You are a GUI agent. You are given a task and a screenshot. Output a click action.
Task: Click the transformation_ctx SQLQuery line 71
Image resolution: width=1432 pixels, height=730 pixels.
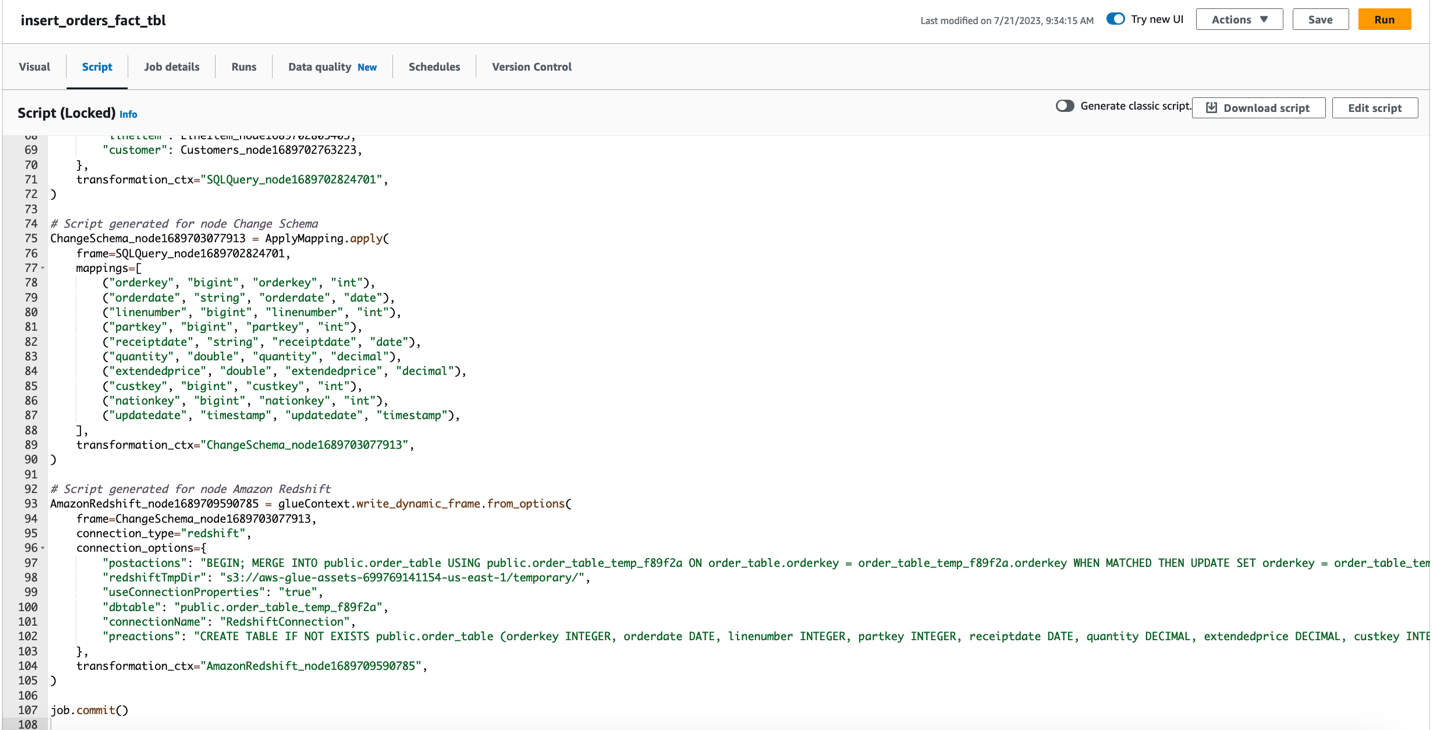click(x=232, y=180)
